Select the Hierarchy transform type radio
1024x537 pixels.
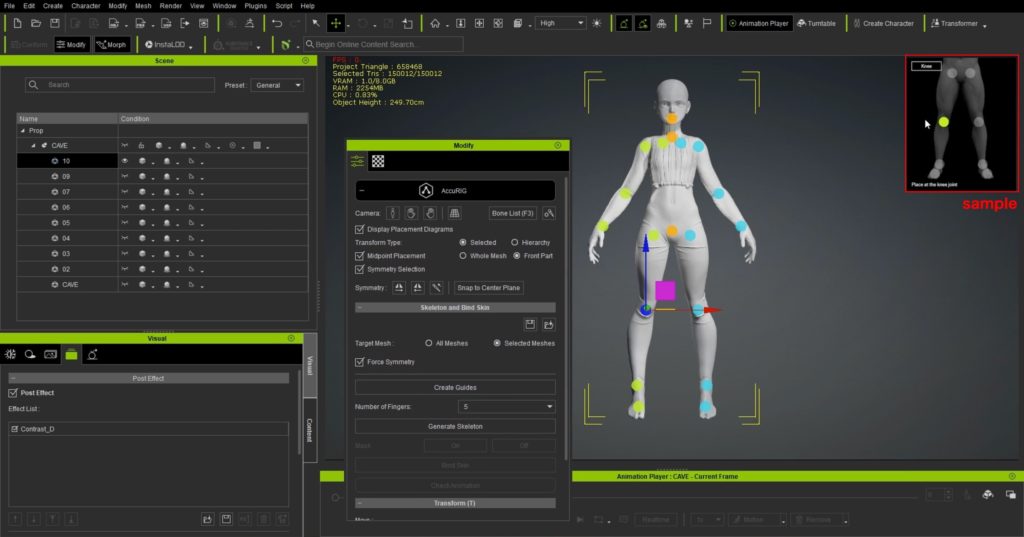click(x=515, y=242)
